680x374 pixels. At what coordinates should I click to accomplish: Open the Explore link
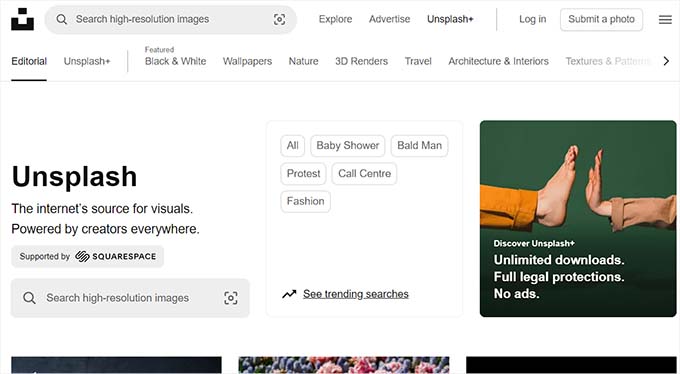(335, 19)
